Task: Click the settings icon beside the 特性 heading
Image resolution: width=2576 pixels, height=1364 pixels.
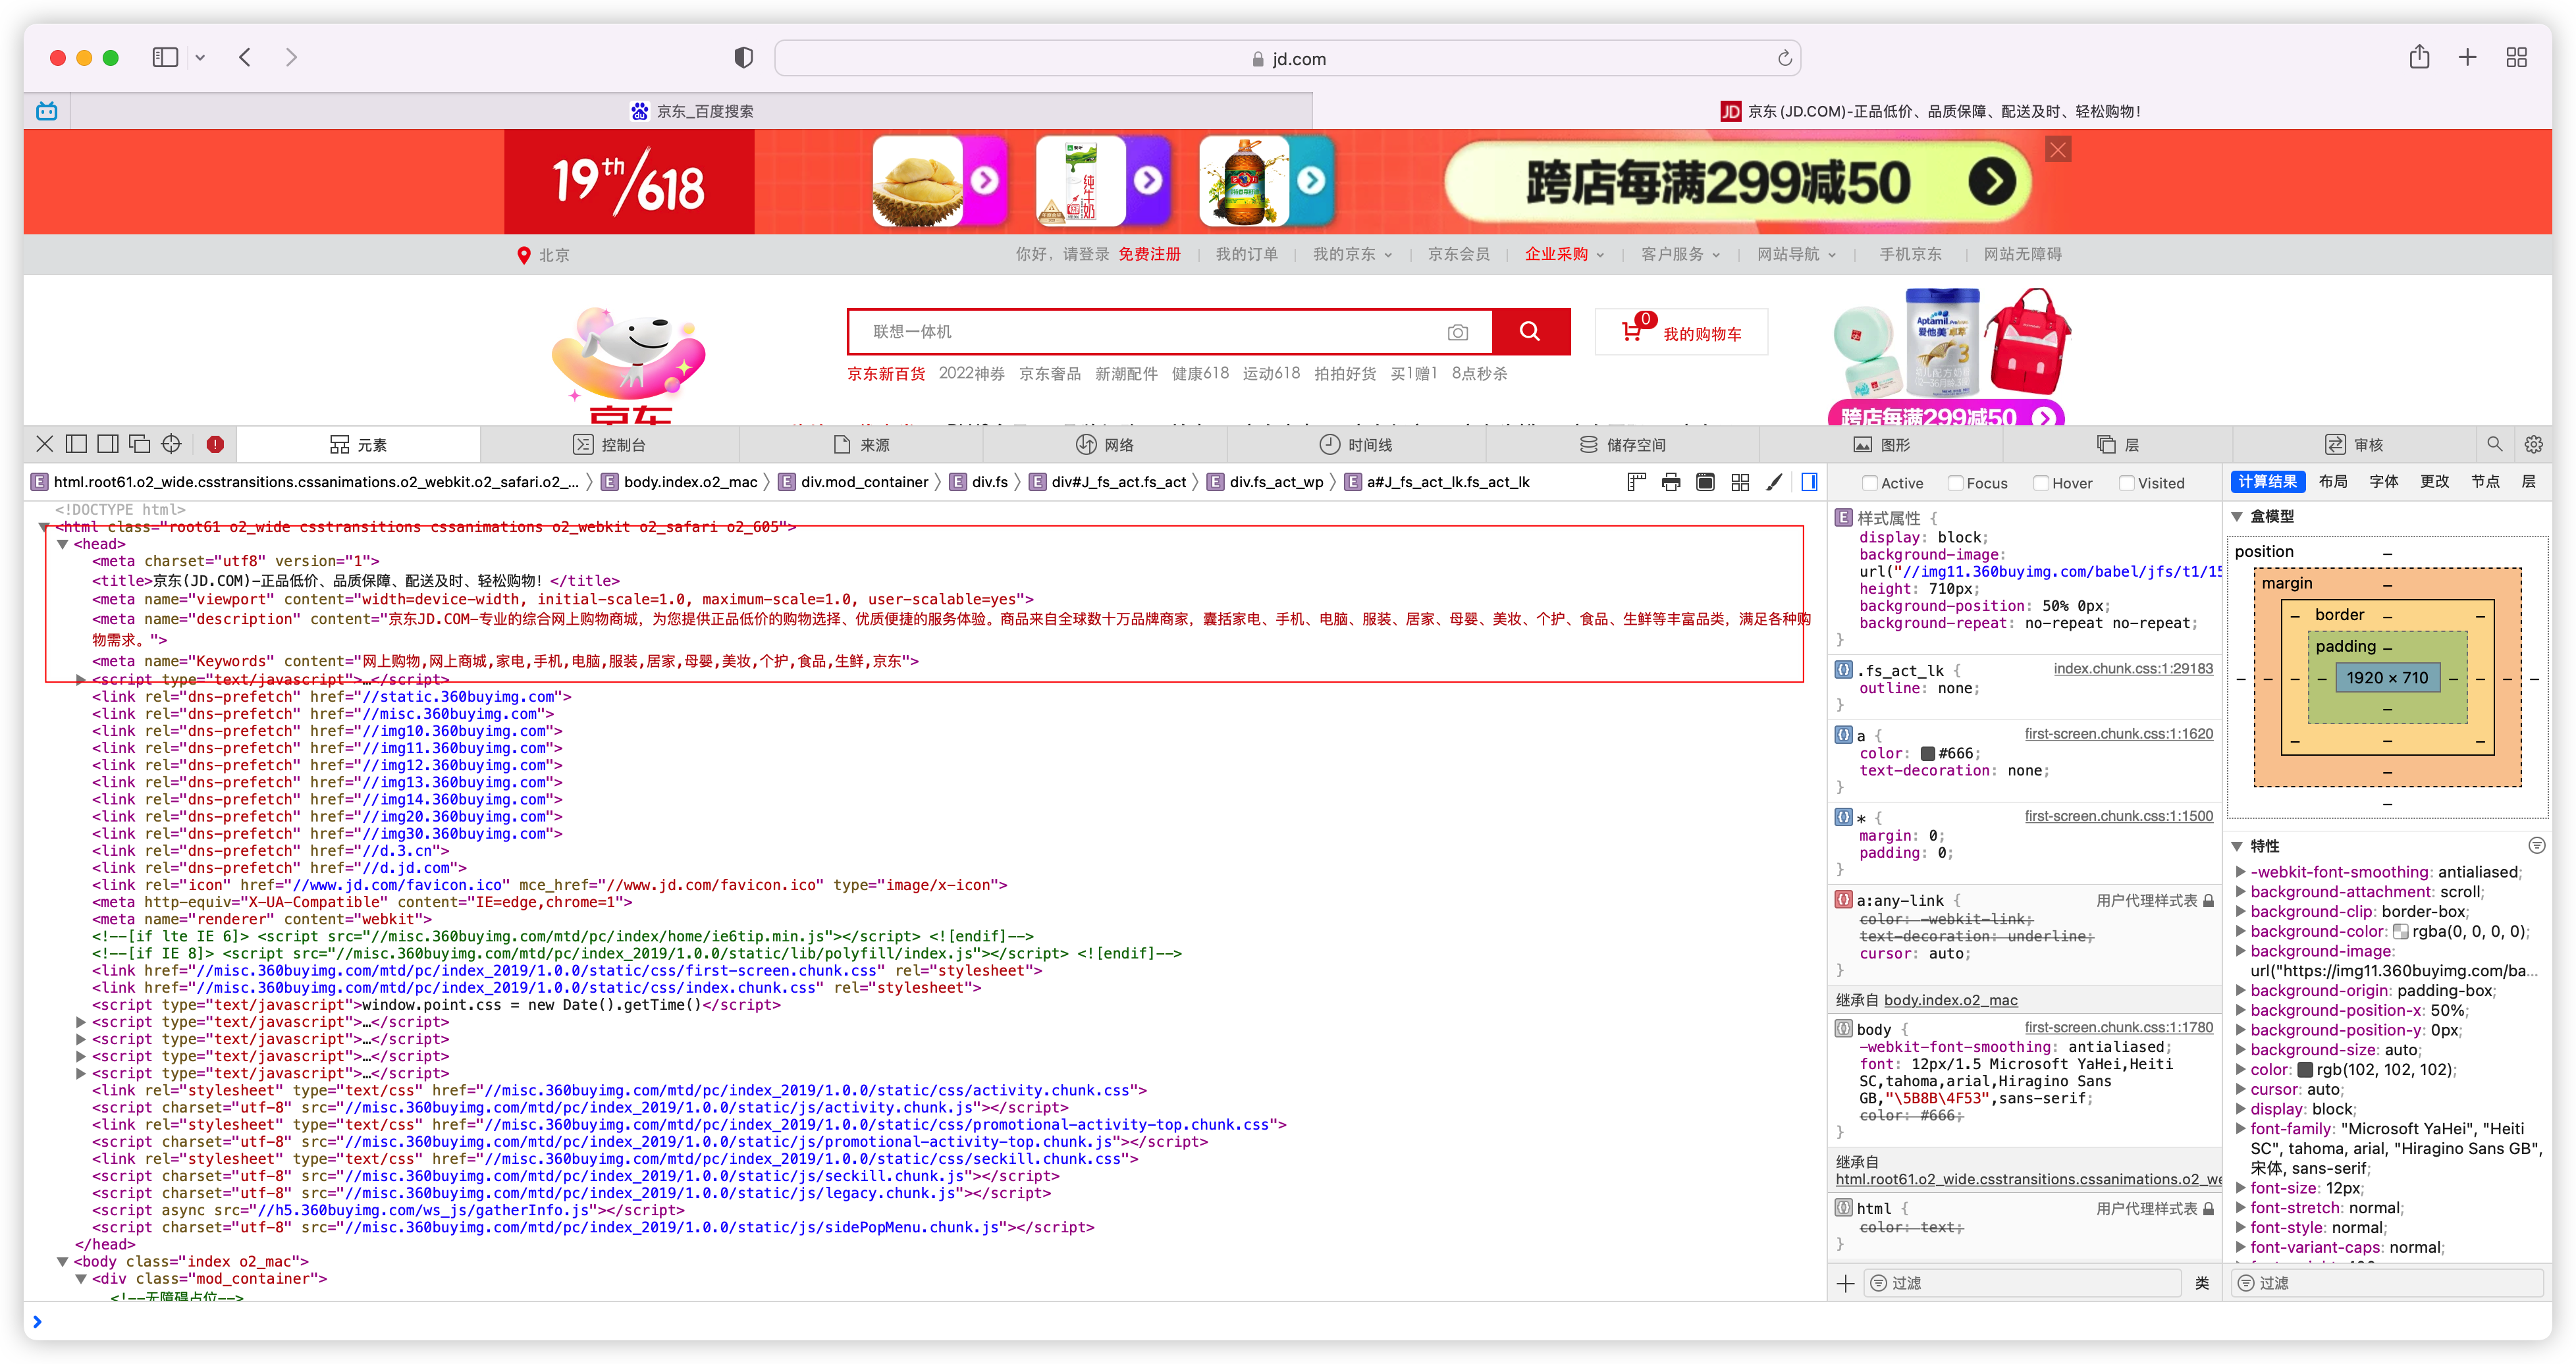Action: (x=2536, y=846)
